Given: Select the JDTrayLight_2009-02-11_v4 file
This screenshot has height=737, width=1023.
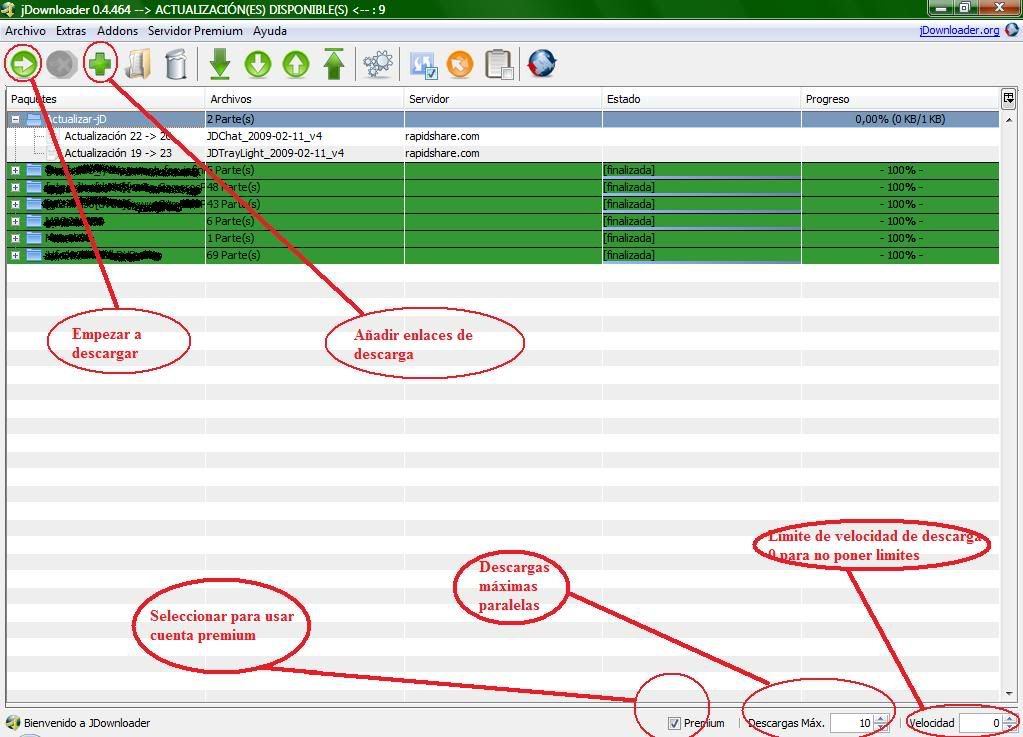Looking at the screenshot, I should point(275,153).
